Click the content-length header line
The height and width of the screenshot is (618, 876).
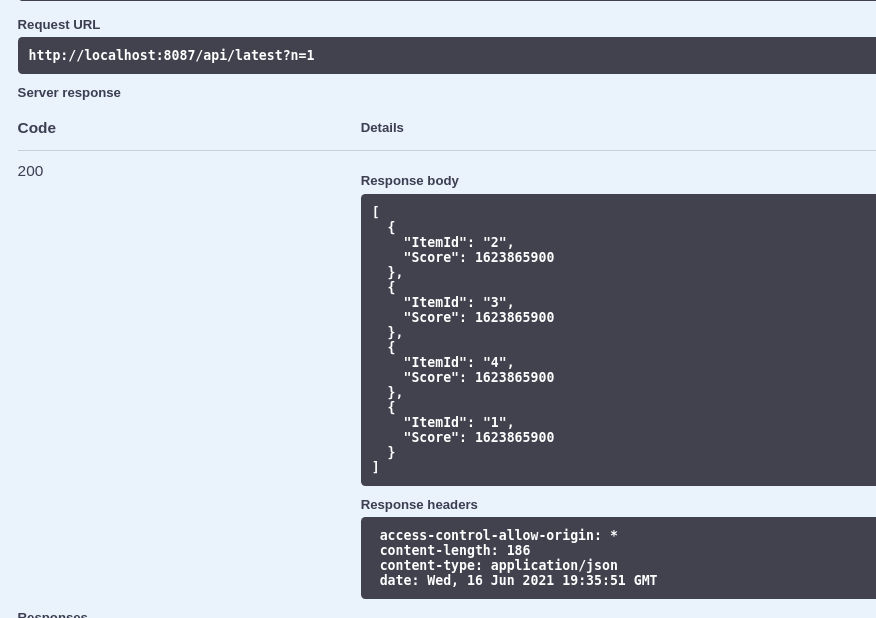click(455, 550)
